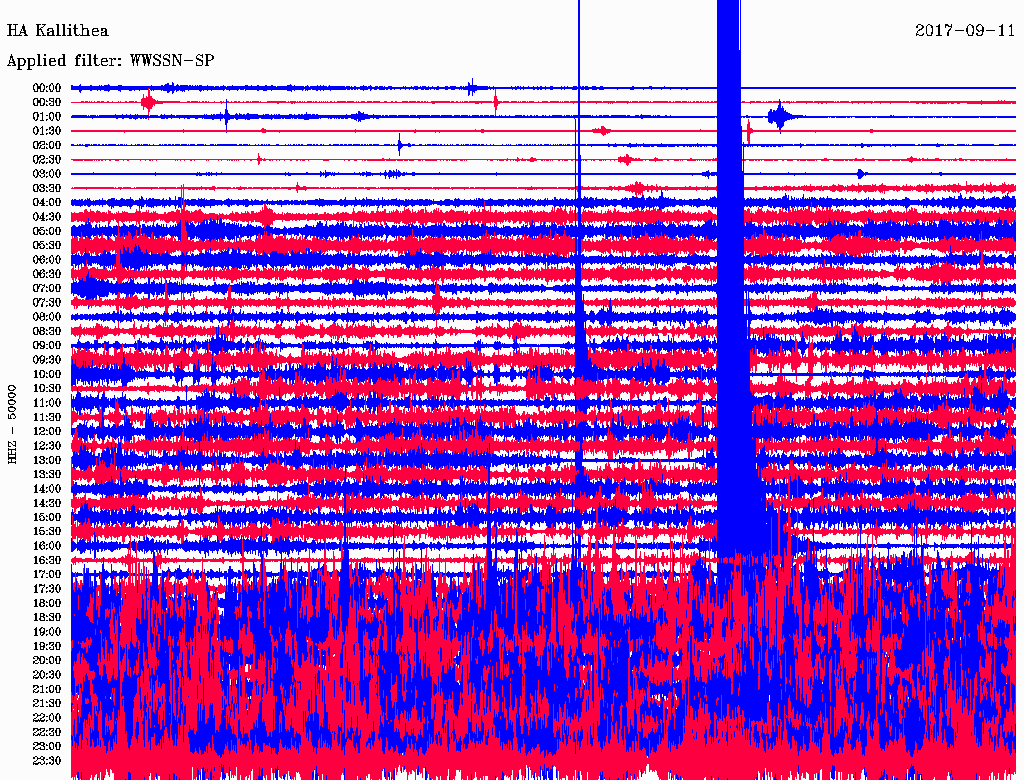
Task: Pick the 19:00 time label
Action: pos(47,632)
